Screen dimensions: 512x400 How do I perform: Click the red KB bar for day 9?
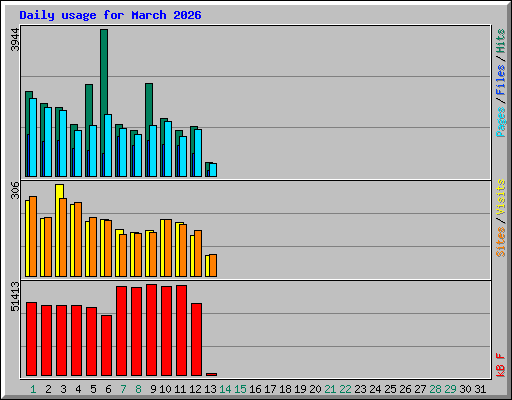point(151,330)
